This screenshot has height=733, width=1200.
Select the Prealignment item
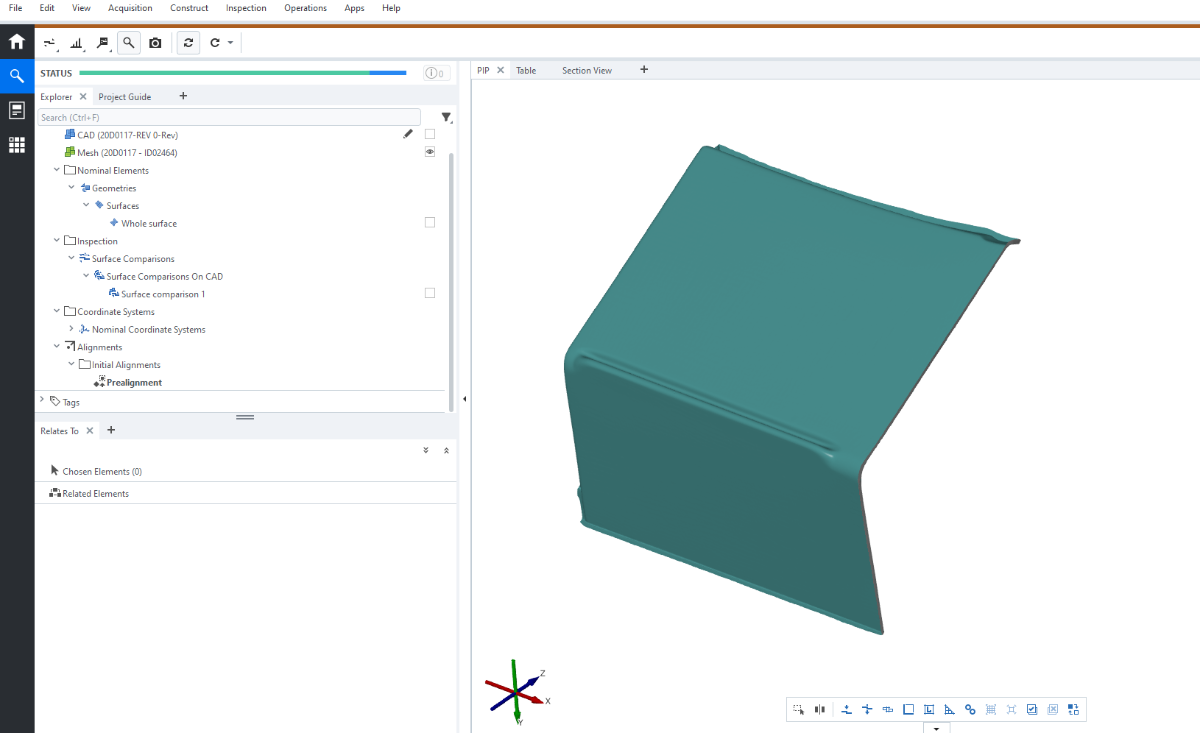tap(134, 383)
